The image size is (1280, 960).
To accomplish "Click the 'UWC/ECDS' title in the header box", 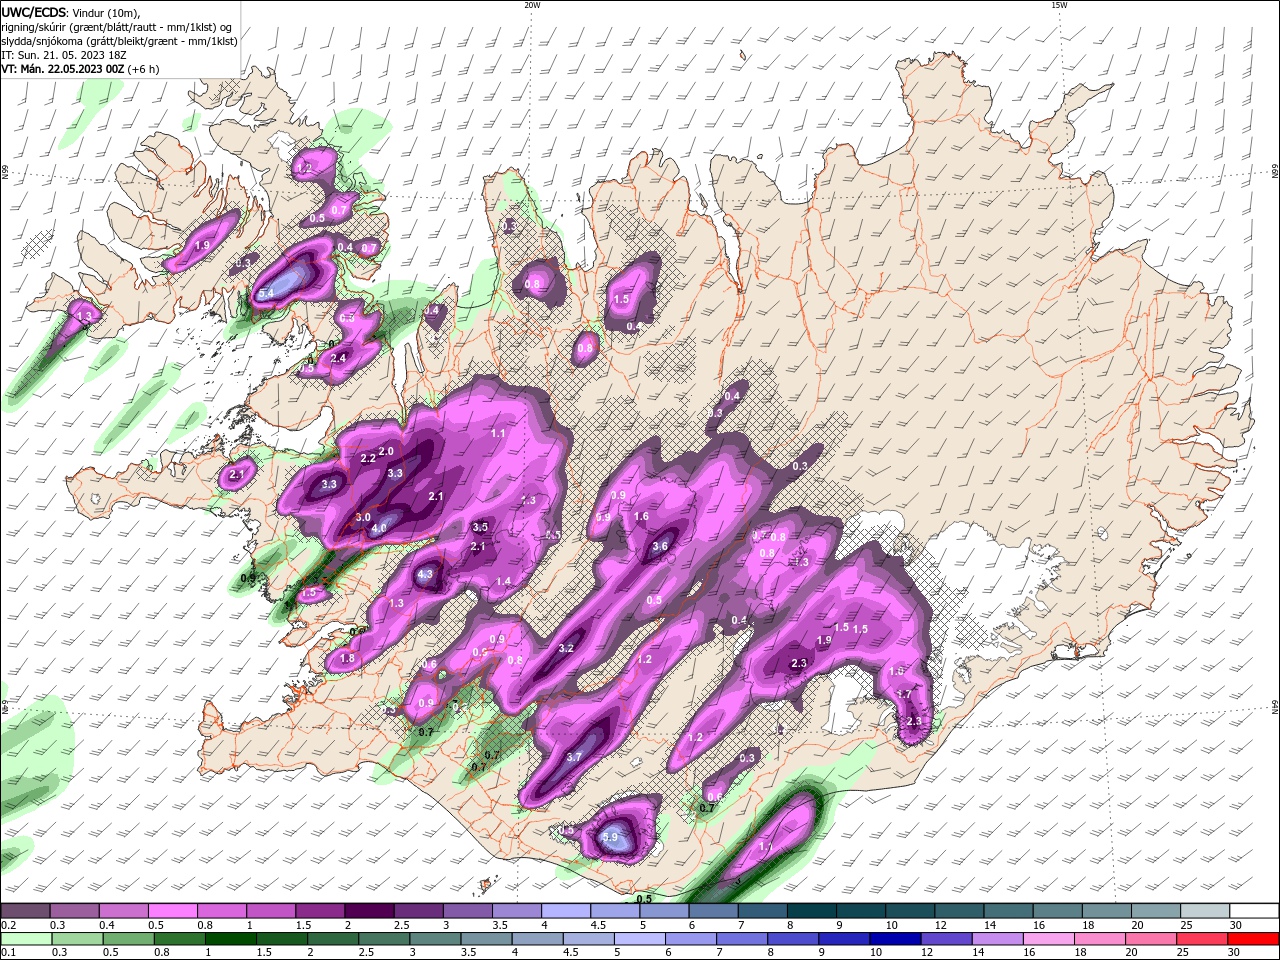I will (x=34, y=12).
